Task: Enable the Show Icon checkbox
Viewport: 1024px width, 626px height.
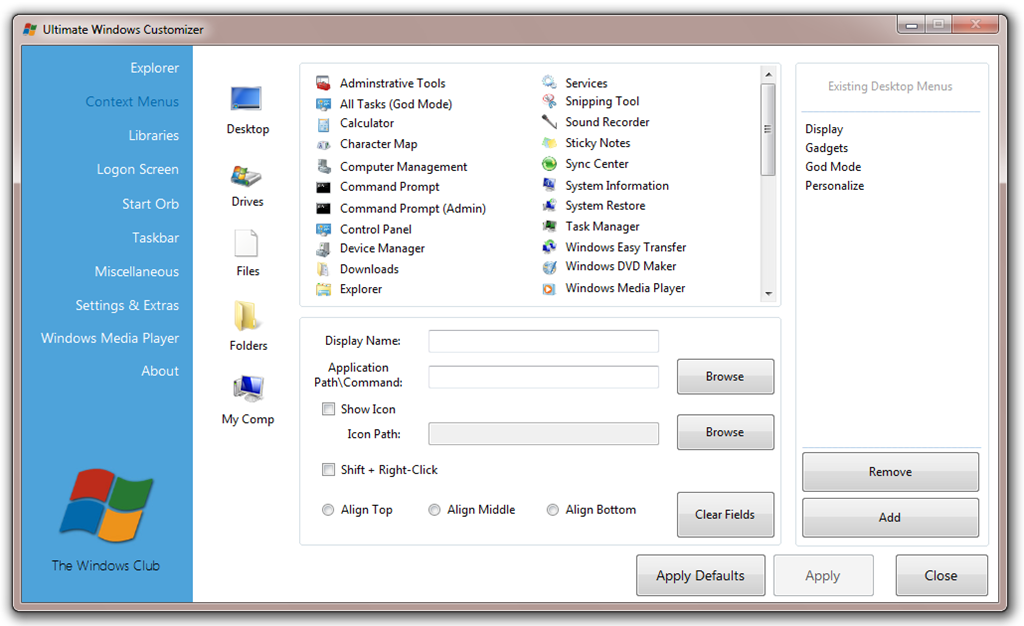Action: pos(328,409)
